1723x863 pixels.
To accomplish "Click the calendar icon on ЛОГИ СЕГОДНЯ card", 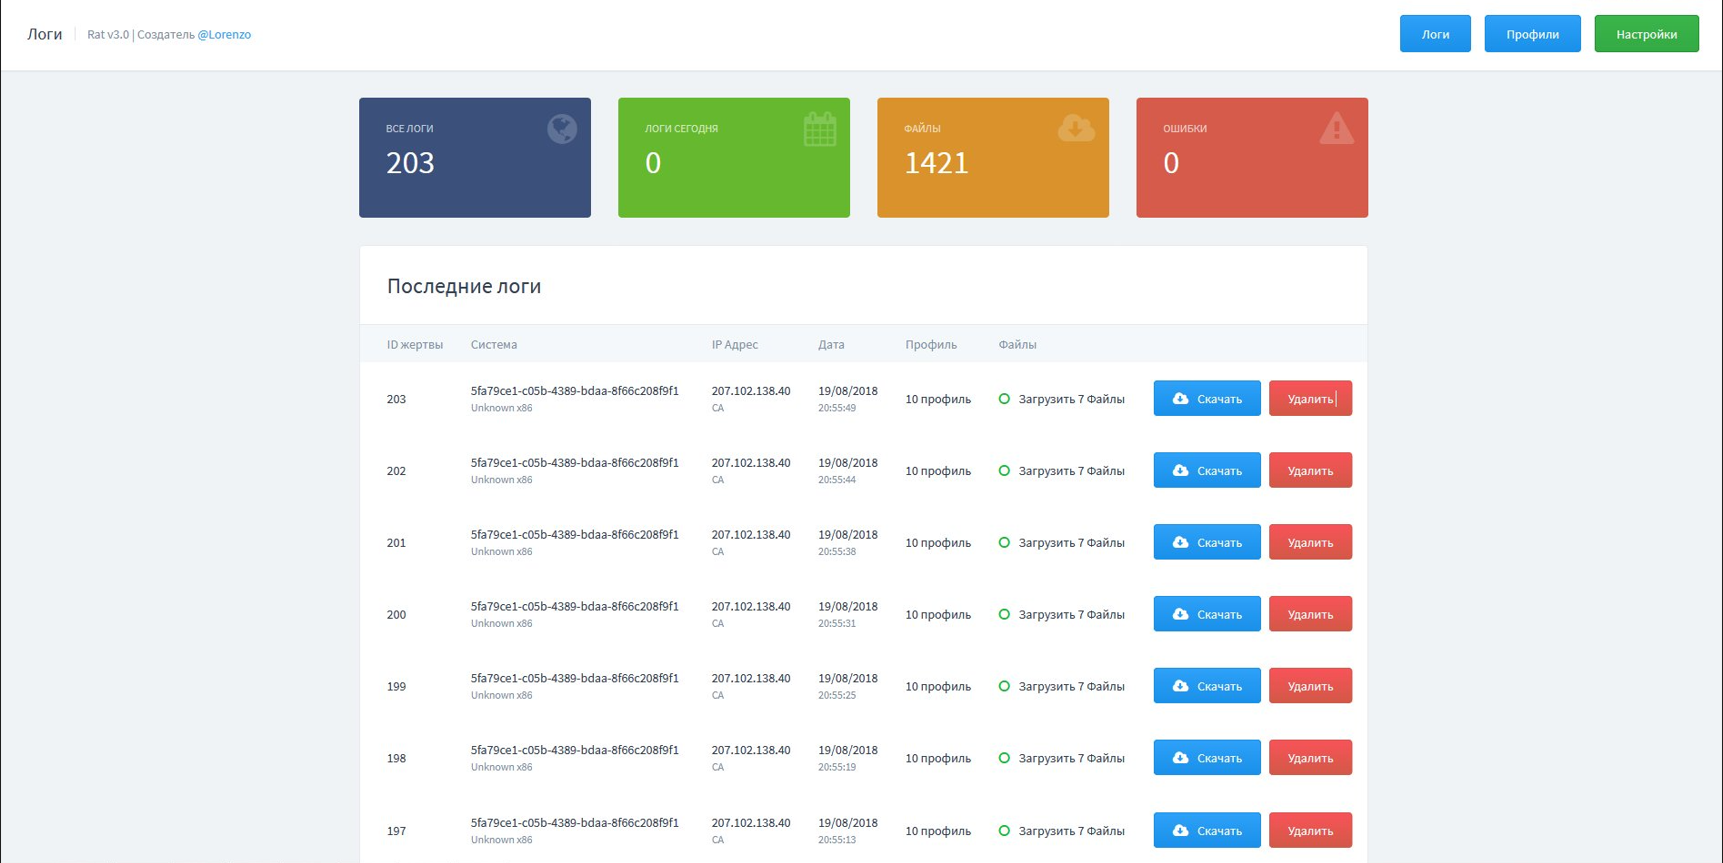I will 819,130.
